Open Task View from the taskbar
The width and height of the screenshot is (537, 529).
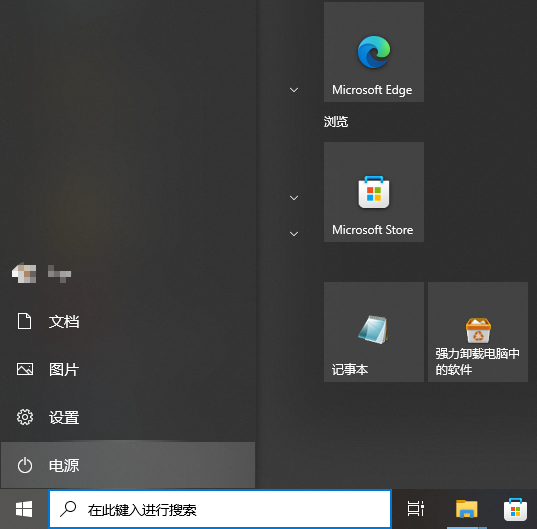415,509
